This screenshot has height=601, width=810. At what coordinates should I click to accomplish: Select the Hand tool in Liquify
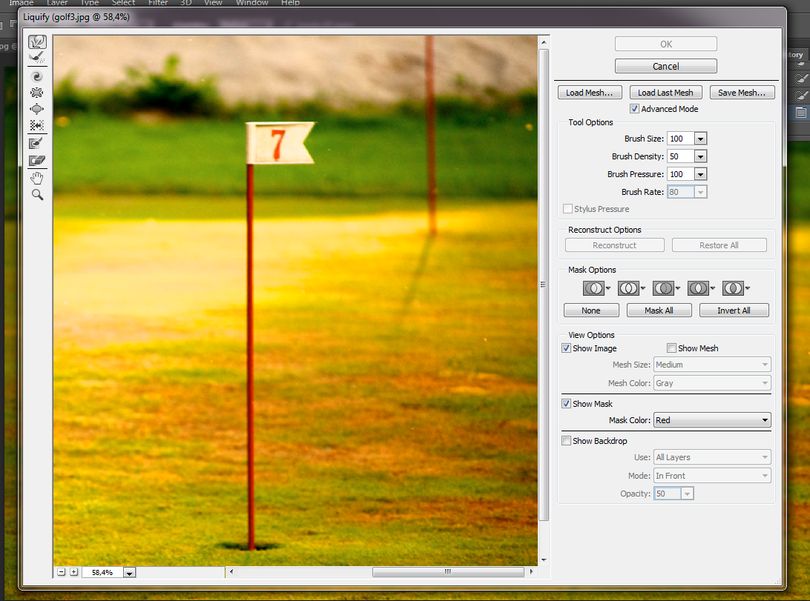coord(37,179)
